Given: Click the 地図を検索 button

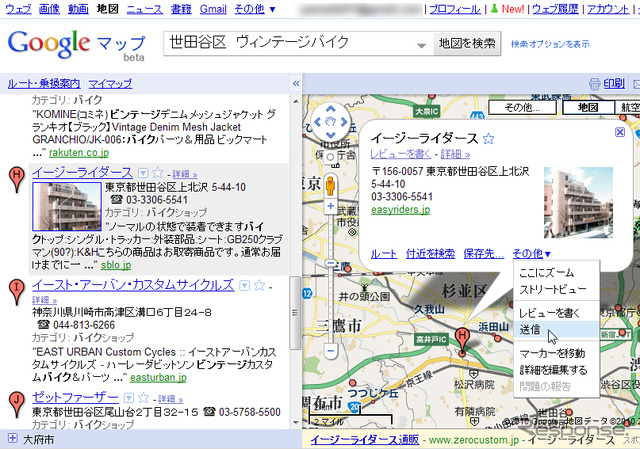Looking at the screenshot, I should coord(467,43).
